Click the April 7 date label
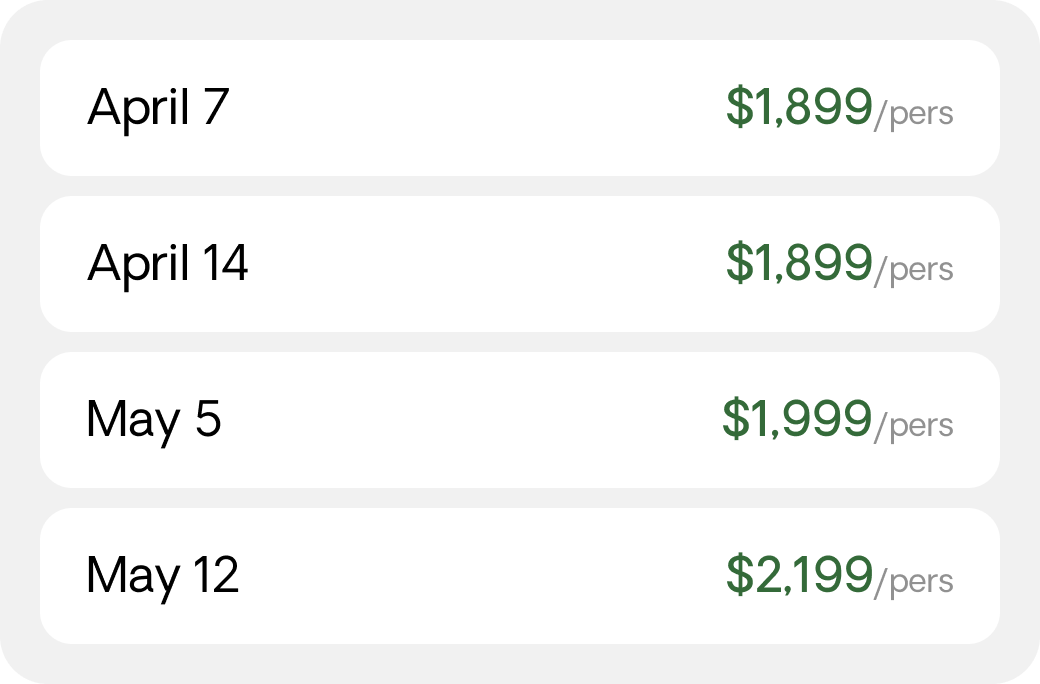 click(x=158, y=108)
